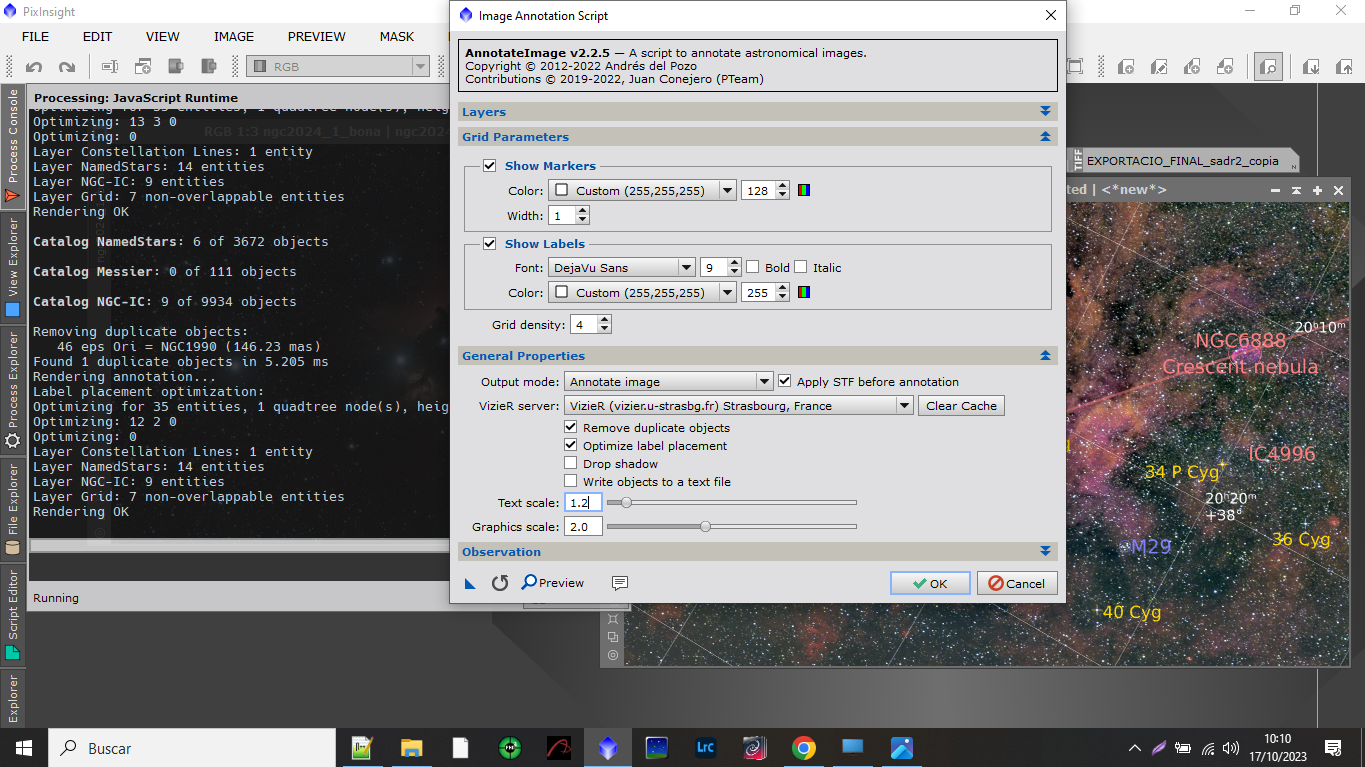Open the markers color picker swatch
This screenshot has width=1365, height=767.
[804, 190]
